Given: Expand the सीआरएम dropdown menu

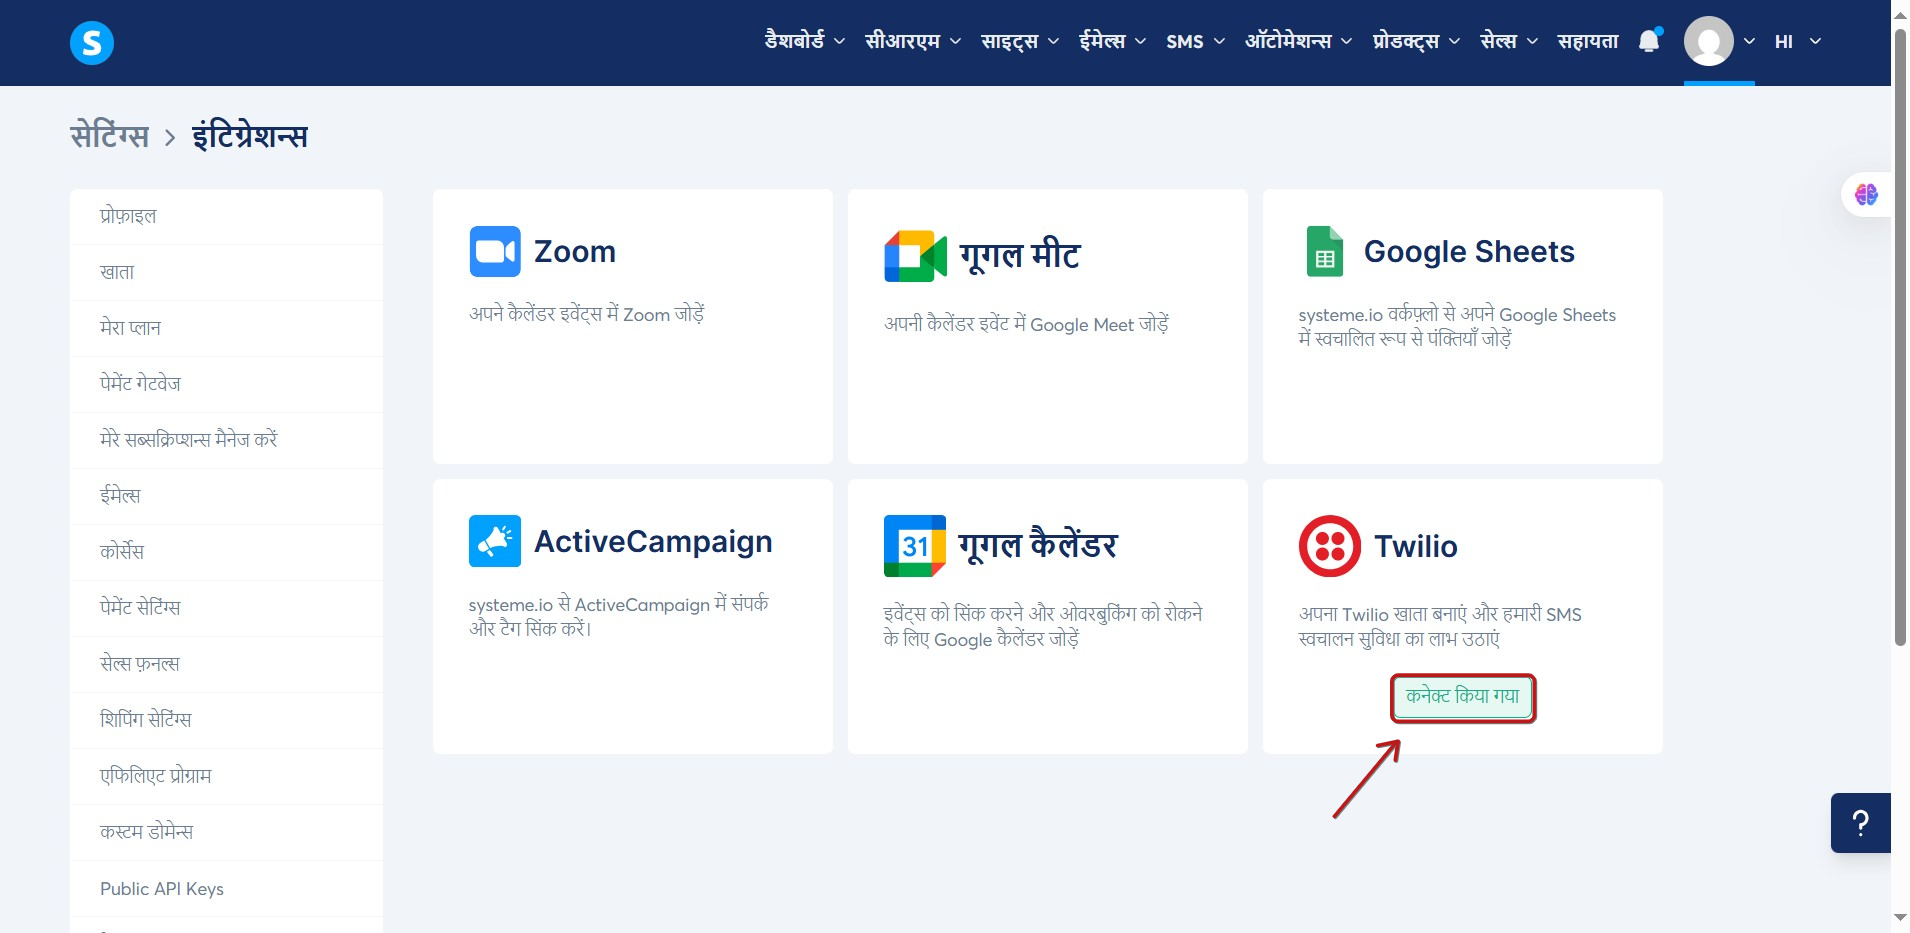Looking at the screenshot, I should click(913, 41).
